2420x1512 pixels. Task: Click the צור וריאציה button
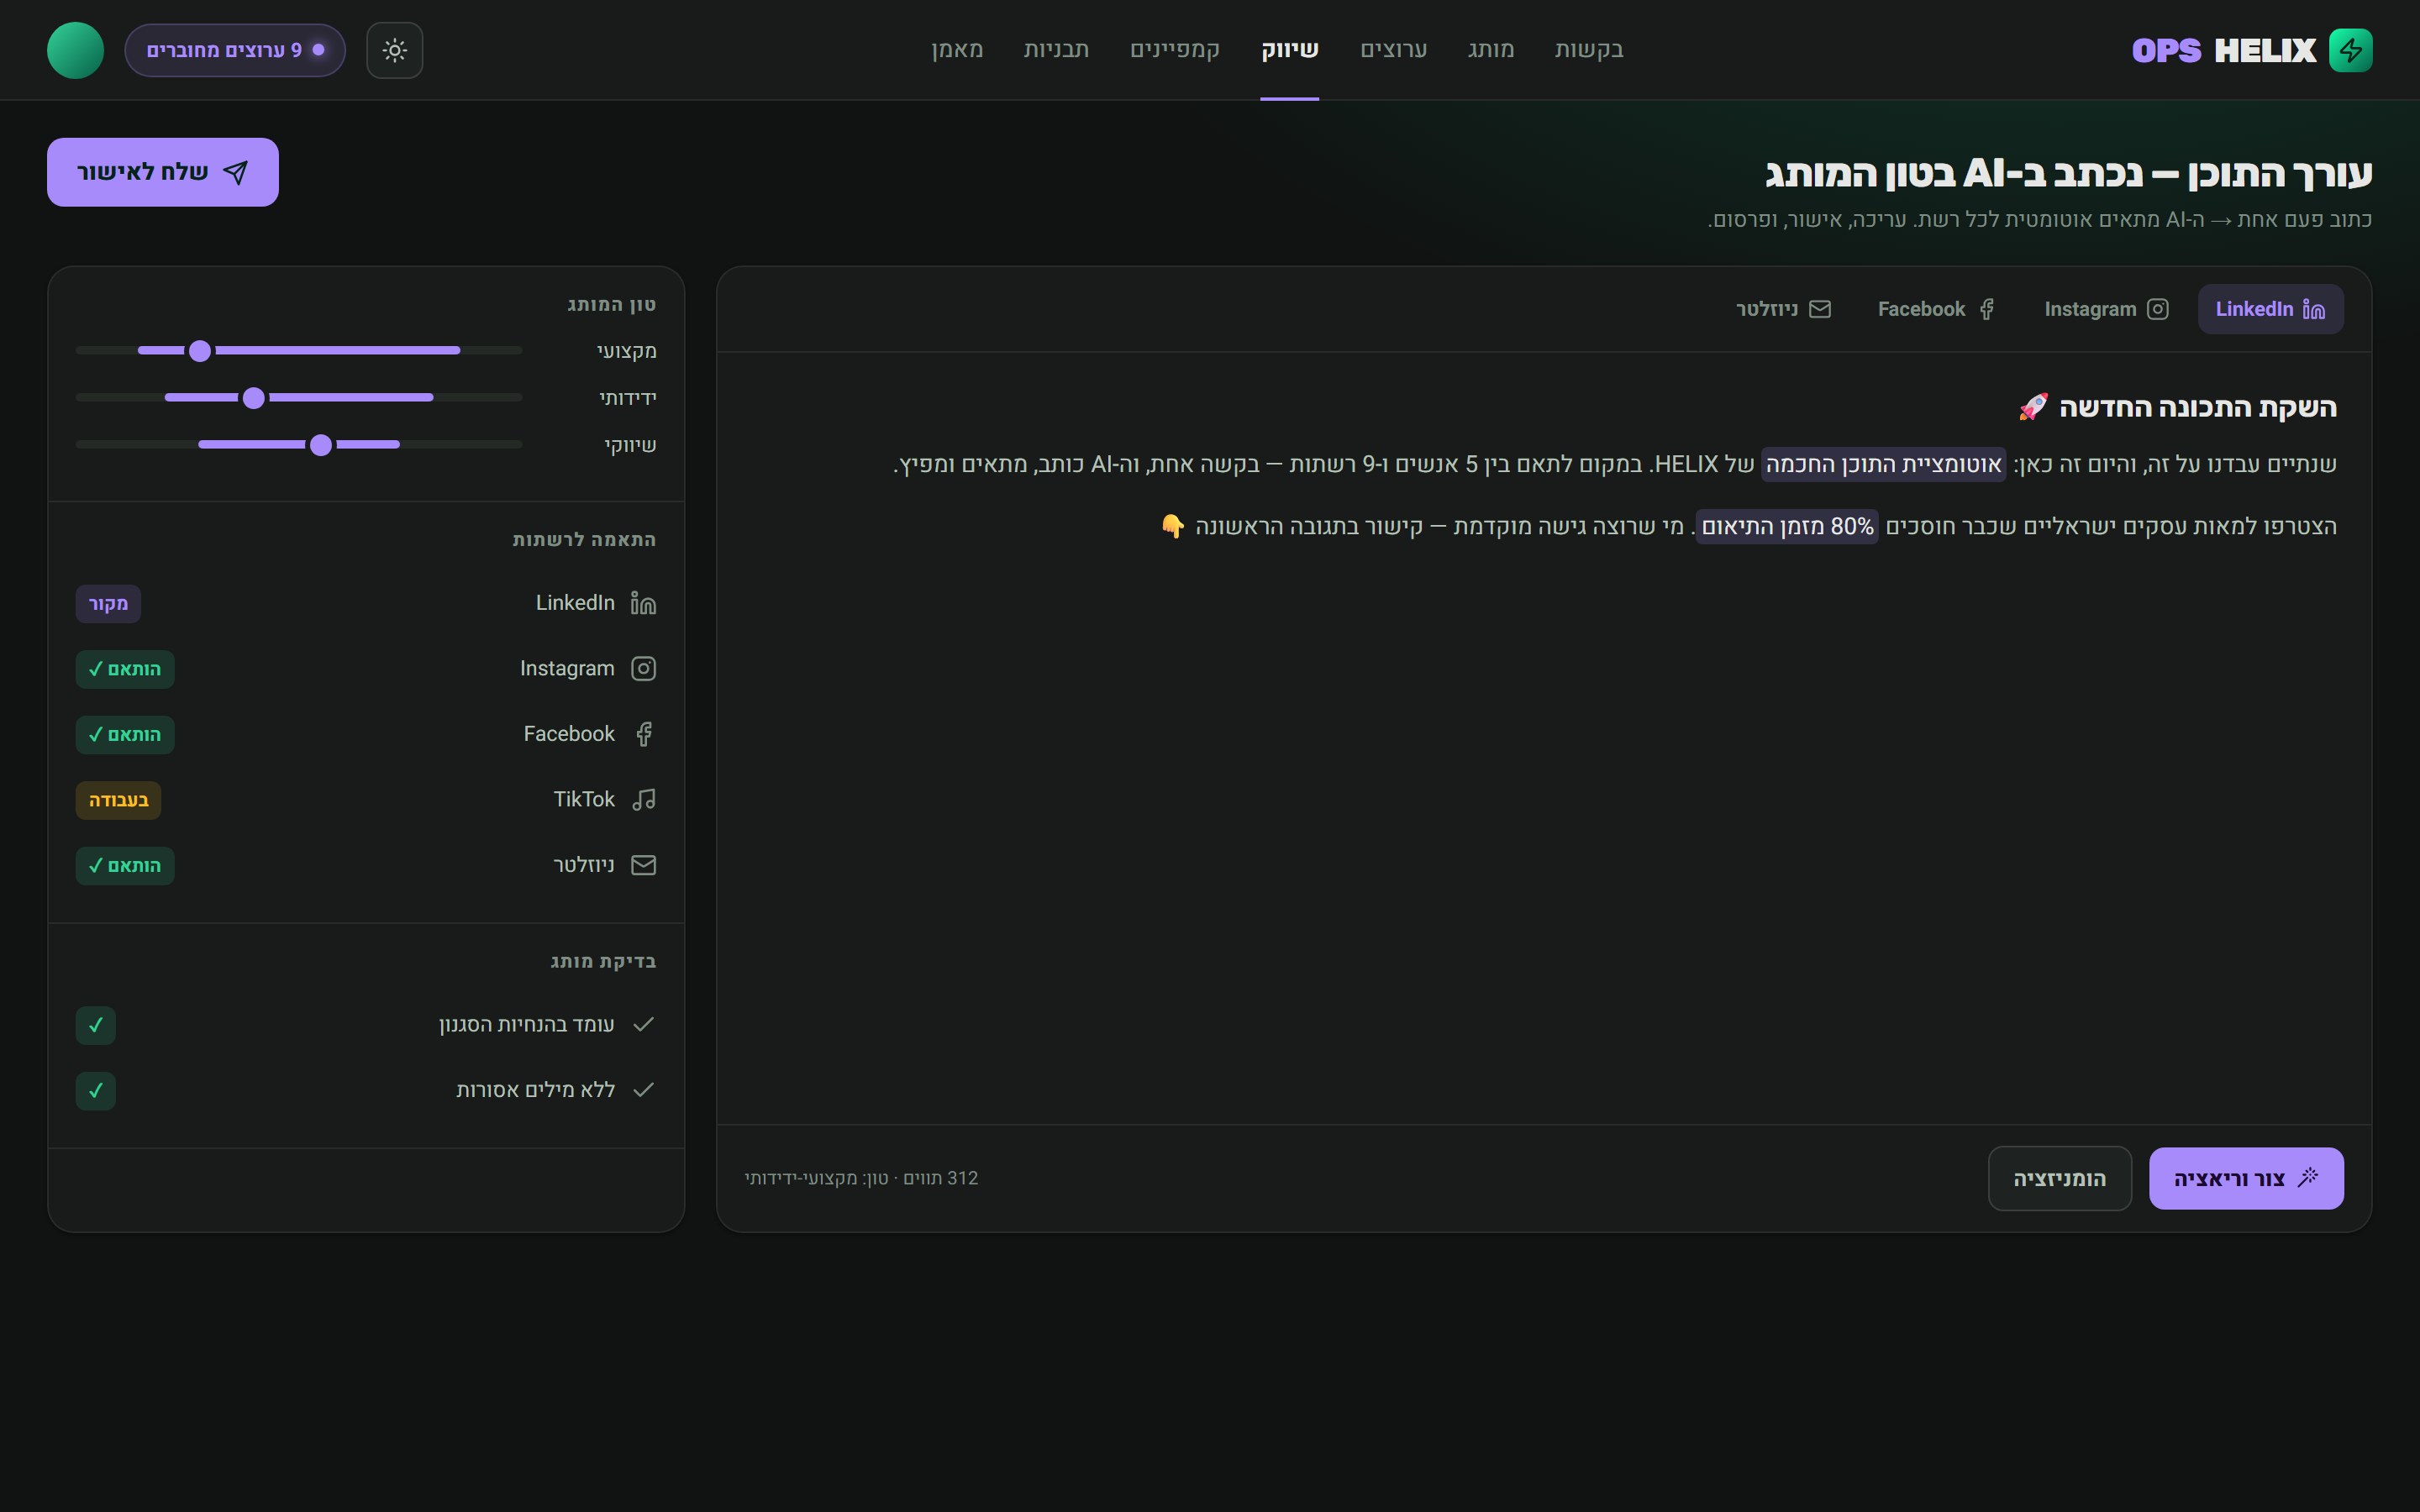tap(2246, 1178)
